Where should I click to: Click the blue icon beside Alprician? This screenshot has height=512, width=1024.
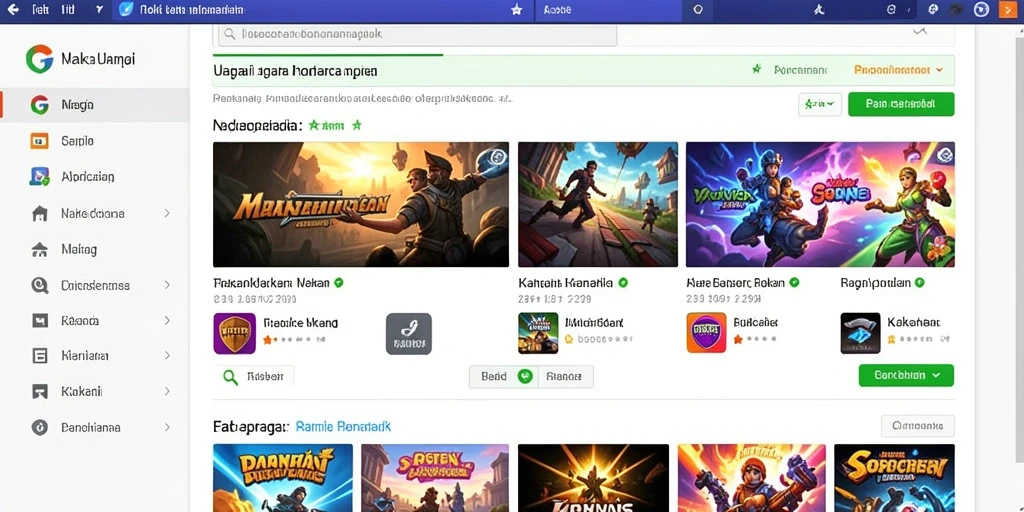(40, 176)
